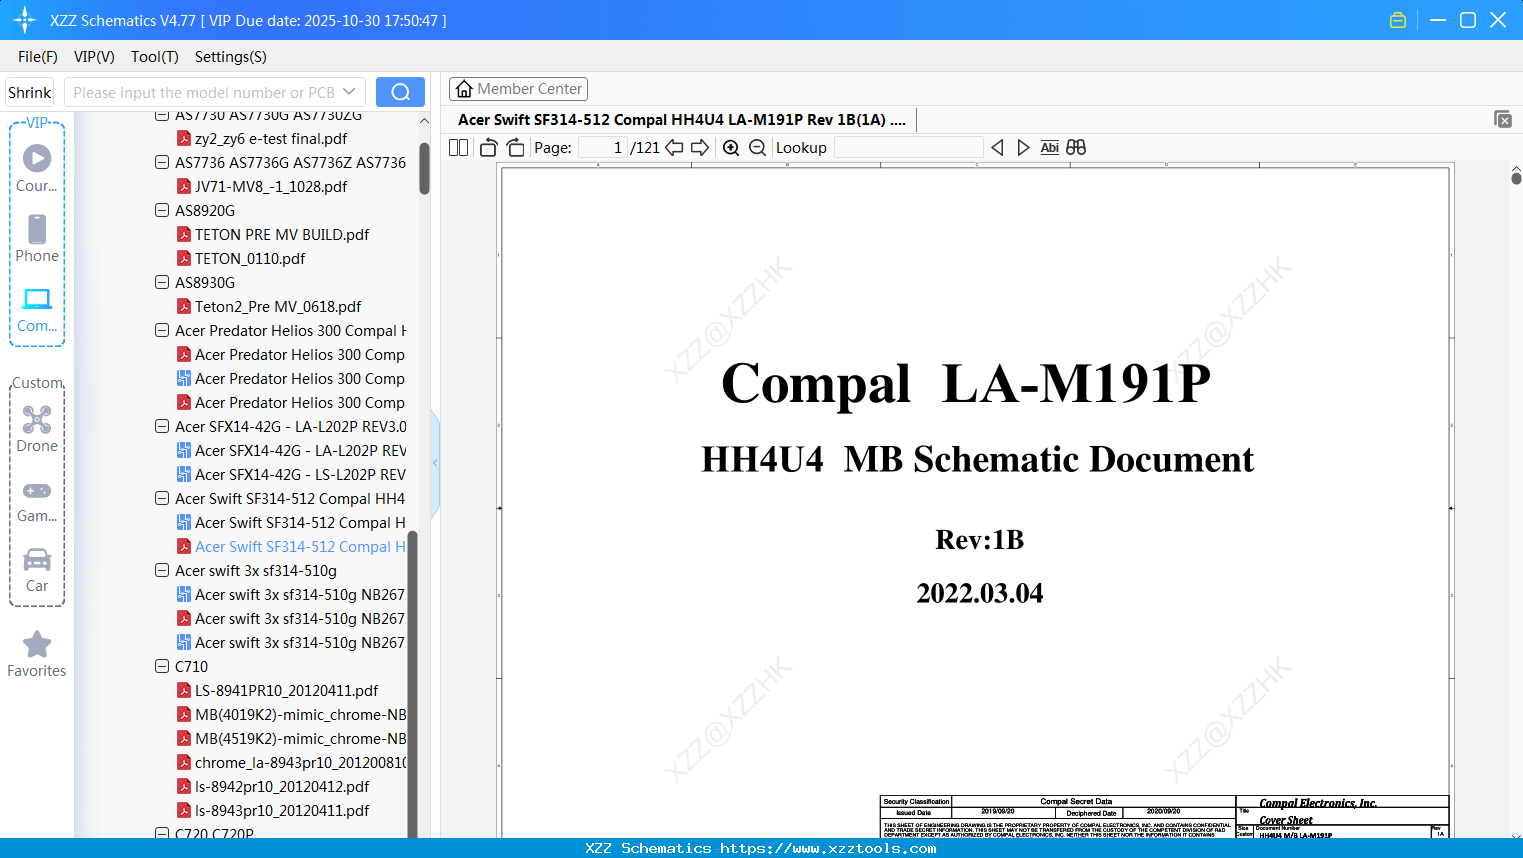Click the blue search button
Viewport: 1523px width, 858px height.
[400, 92]
